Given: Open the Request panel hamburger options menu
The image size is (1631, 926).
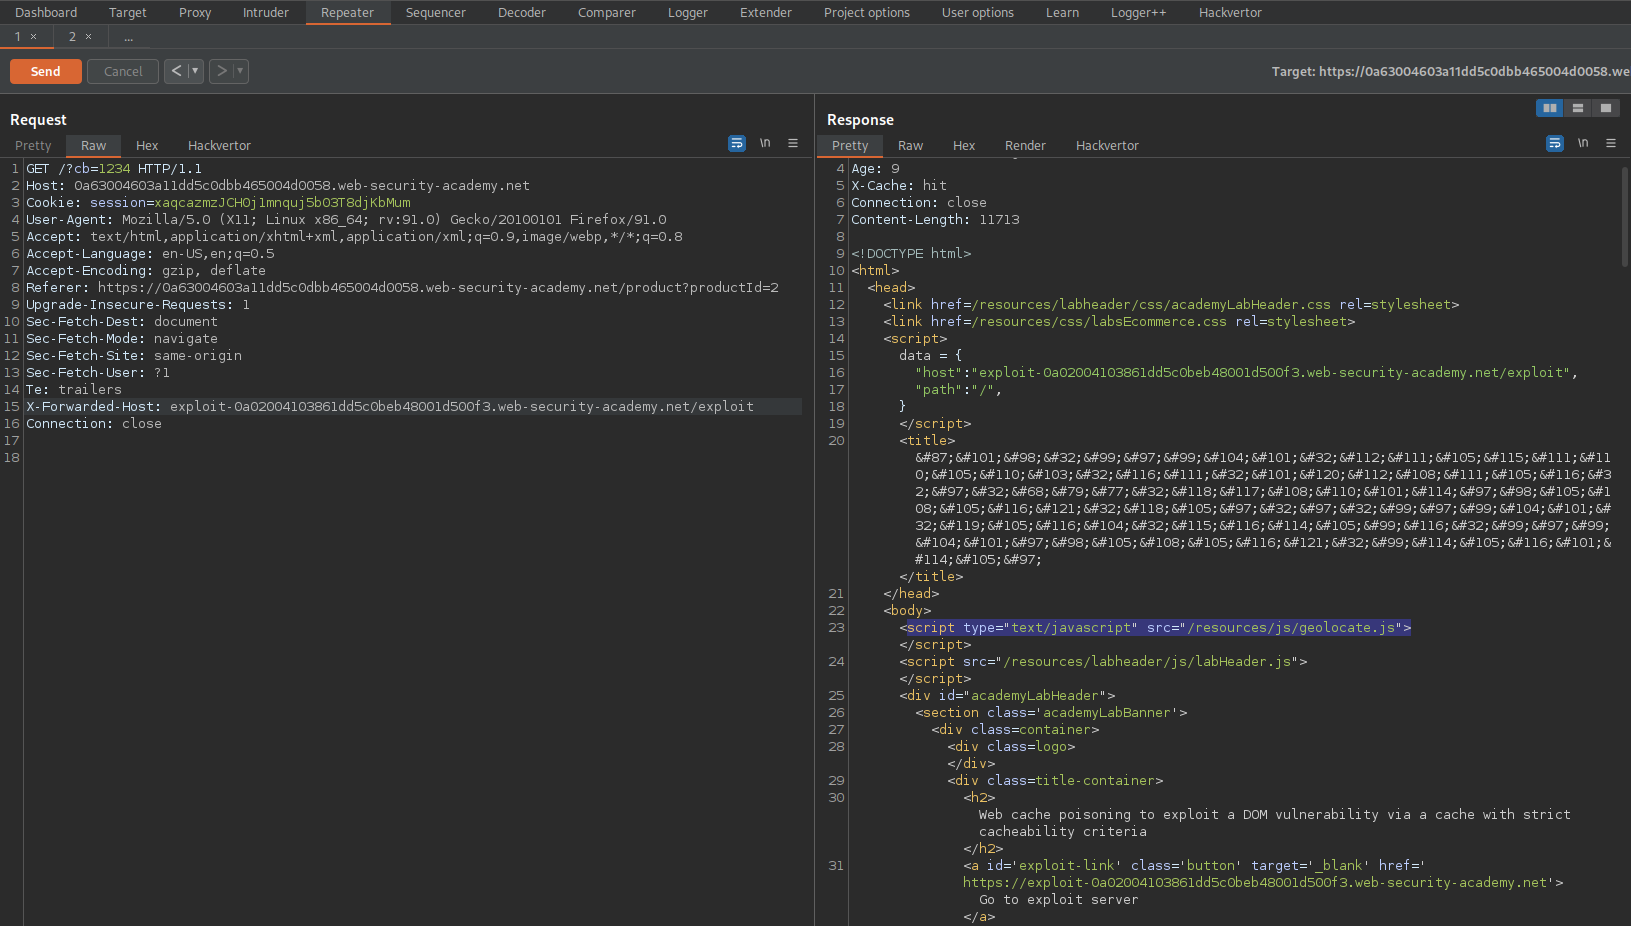Looking at the screenshot, I should tap(793, 143).
